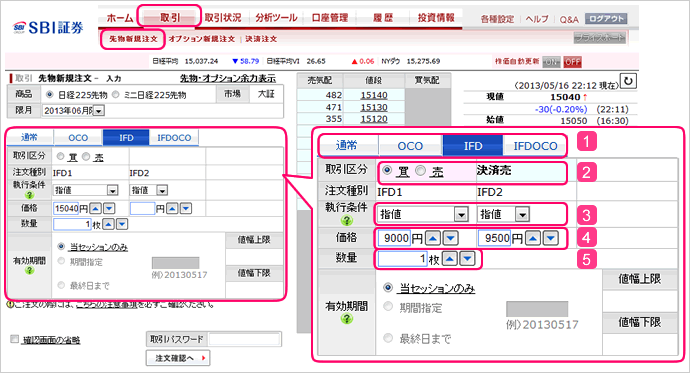690x373 pixels.
Task: Open green help icon under 執行条件 in enlarged callout
Action: coord(347,220)
